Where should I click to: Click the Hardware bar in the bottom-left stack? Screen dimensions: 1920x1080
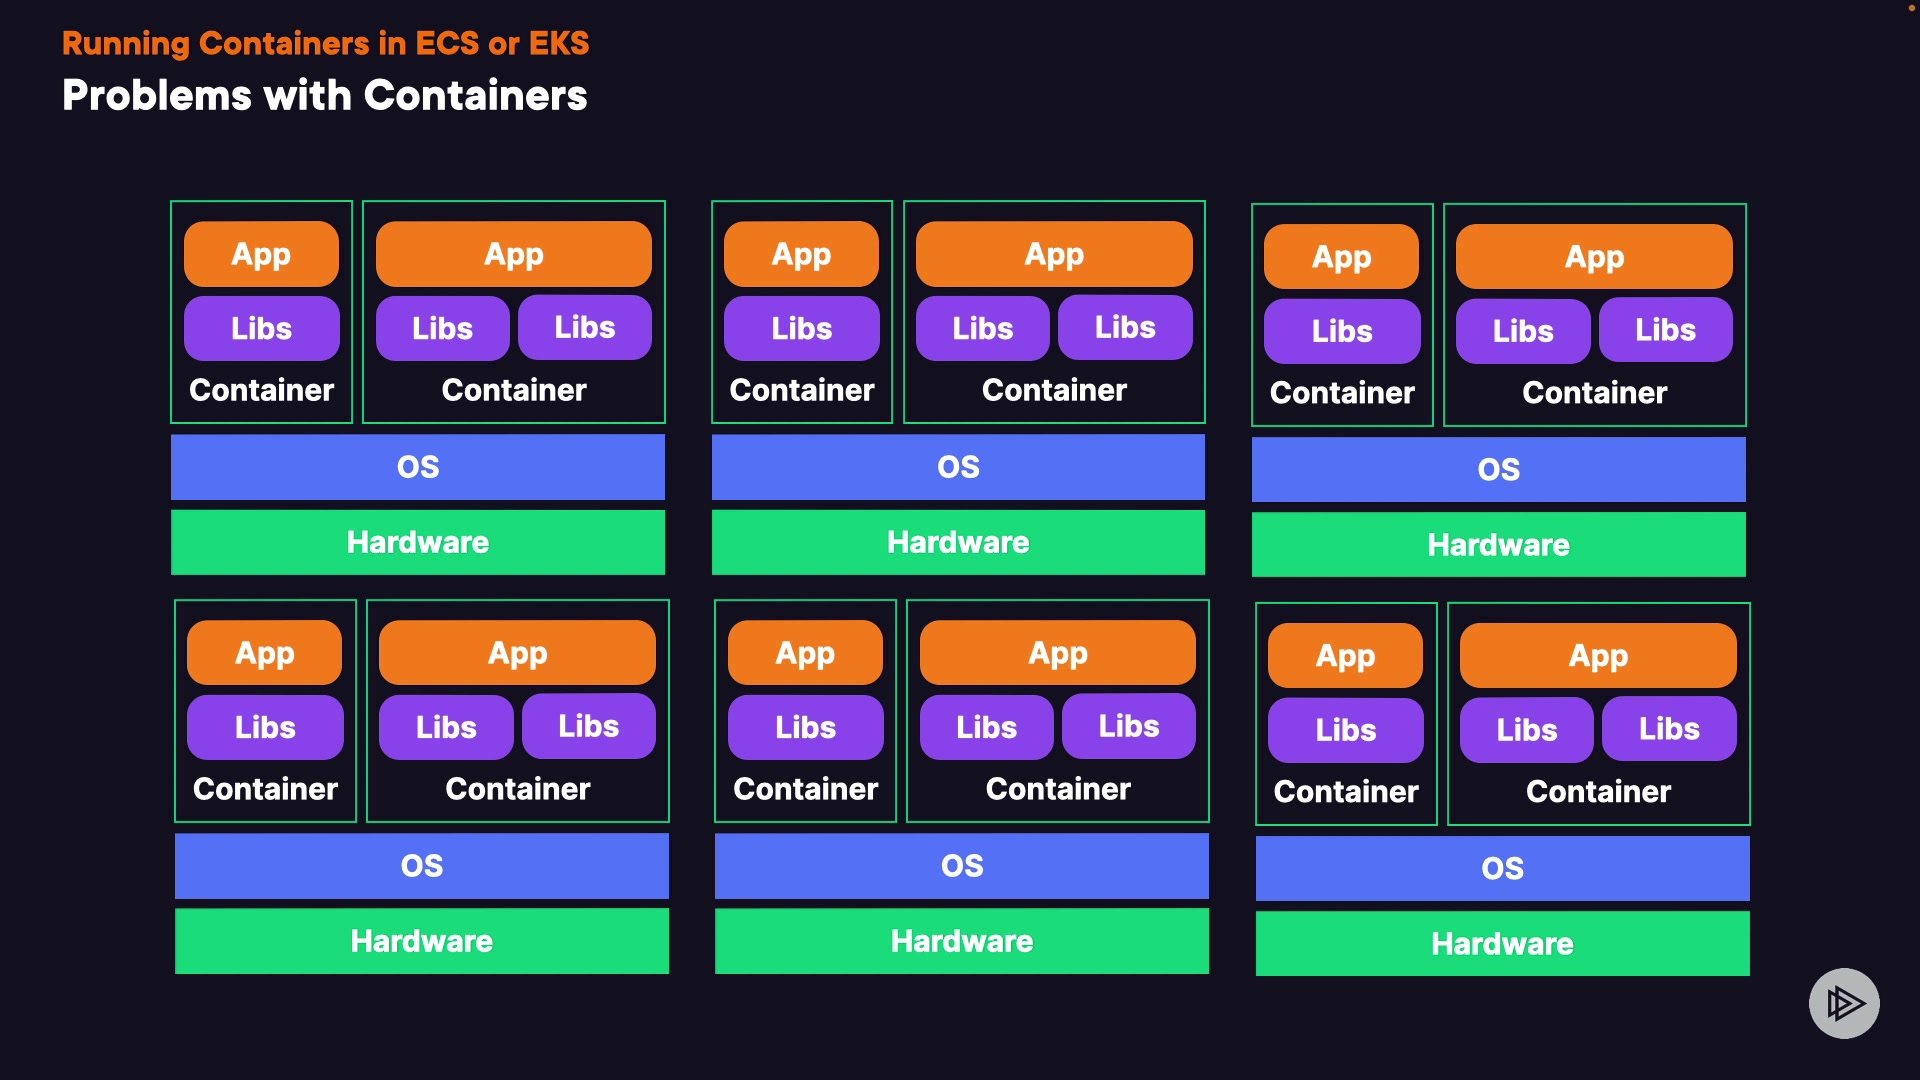tap(422, 941)
